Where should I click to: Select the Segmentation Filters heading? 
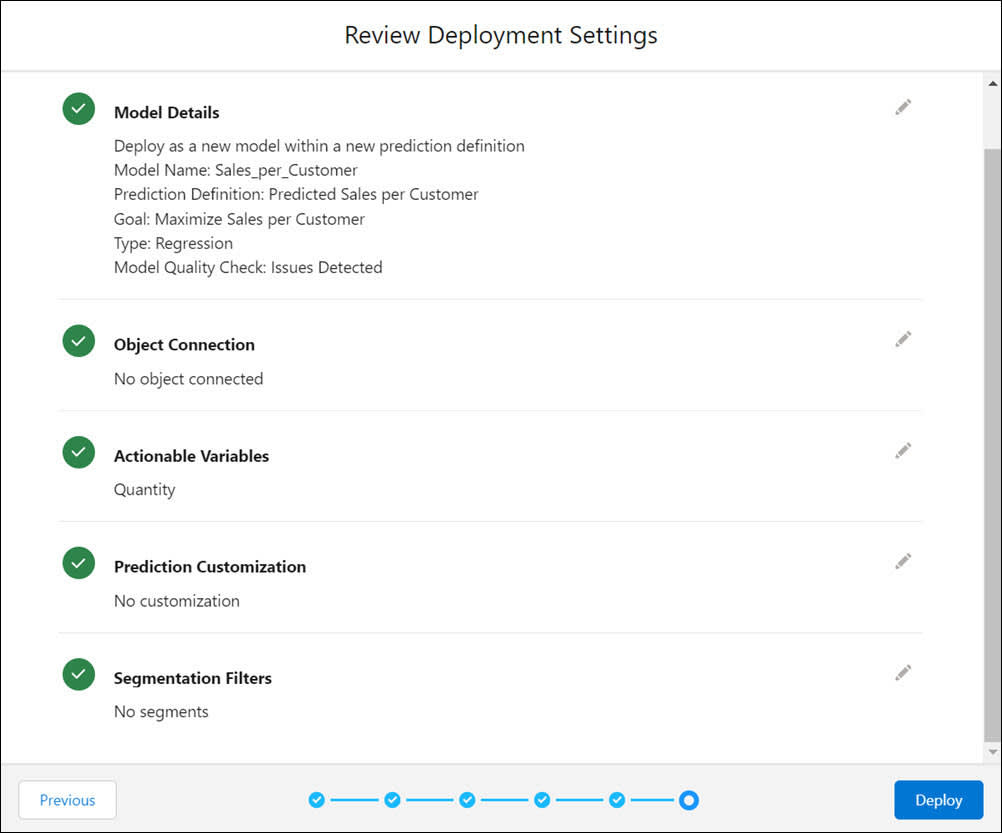[x=192, y=678]
